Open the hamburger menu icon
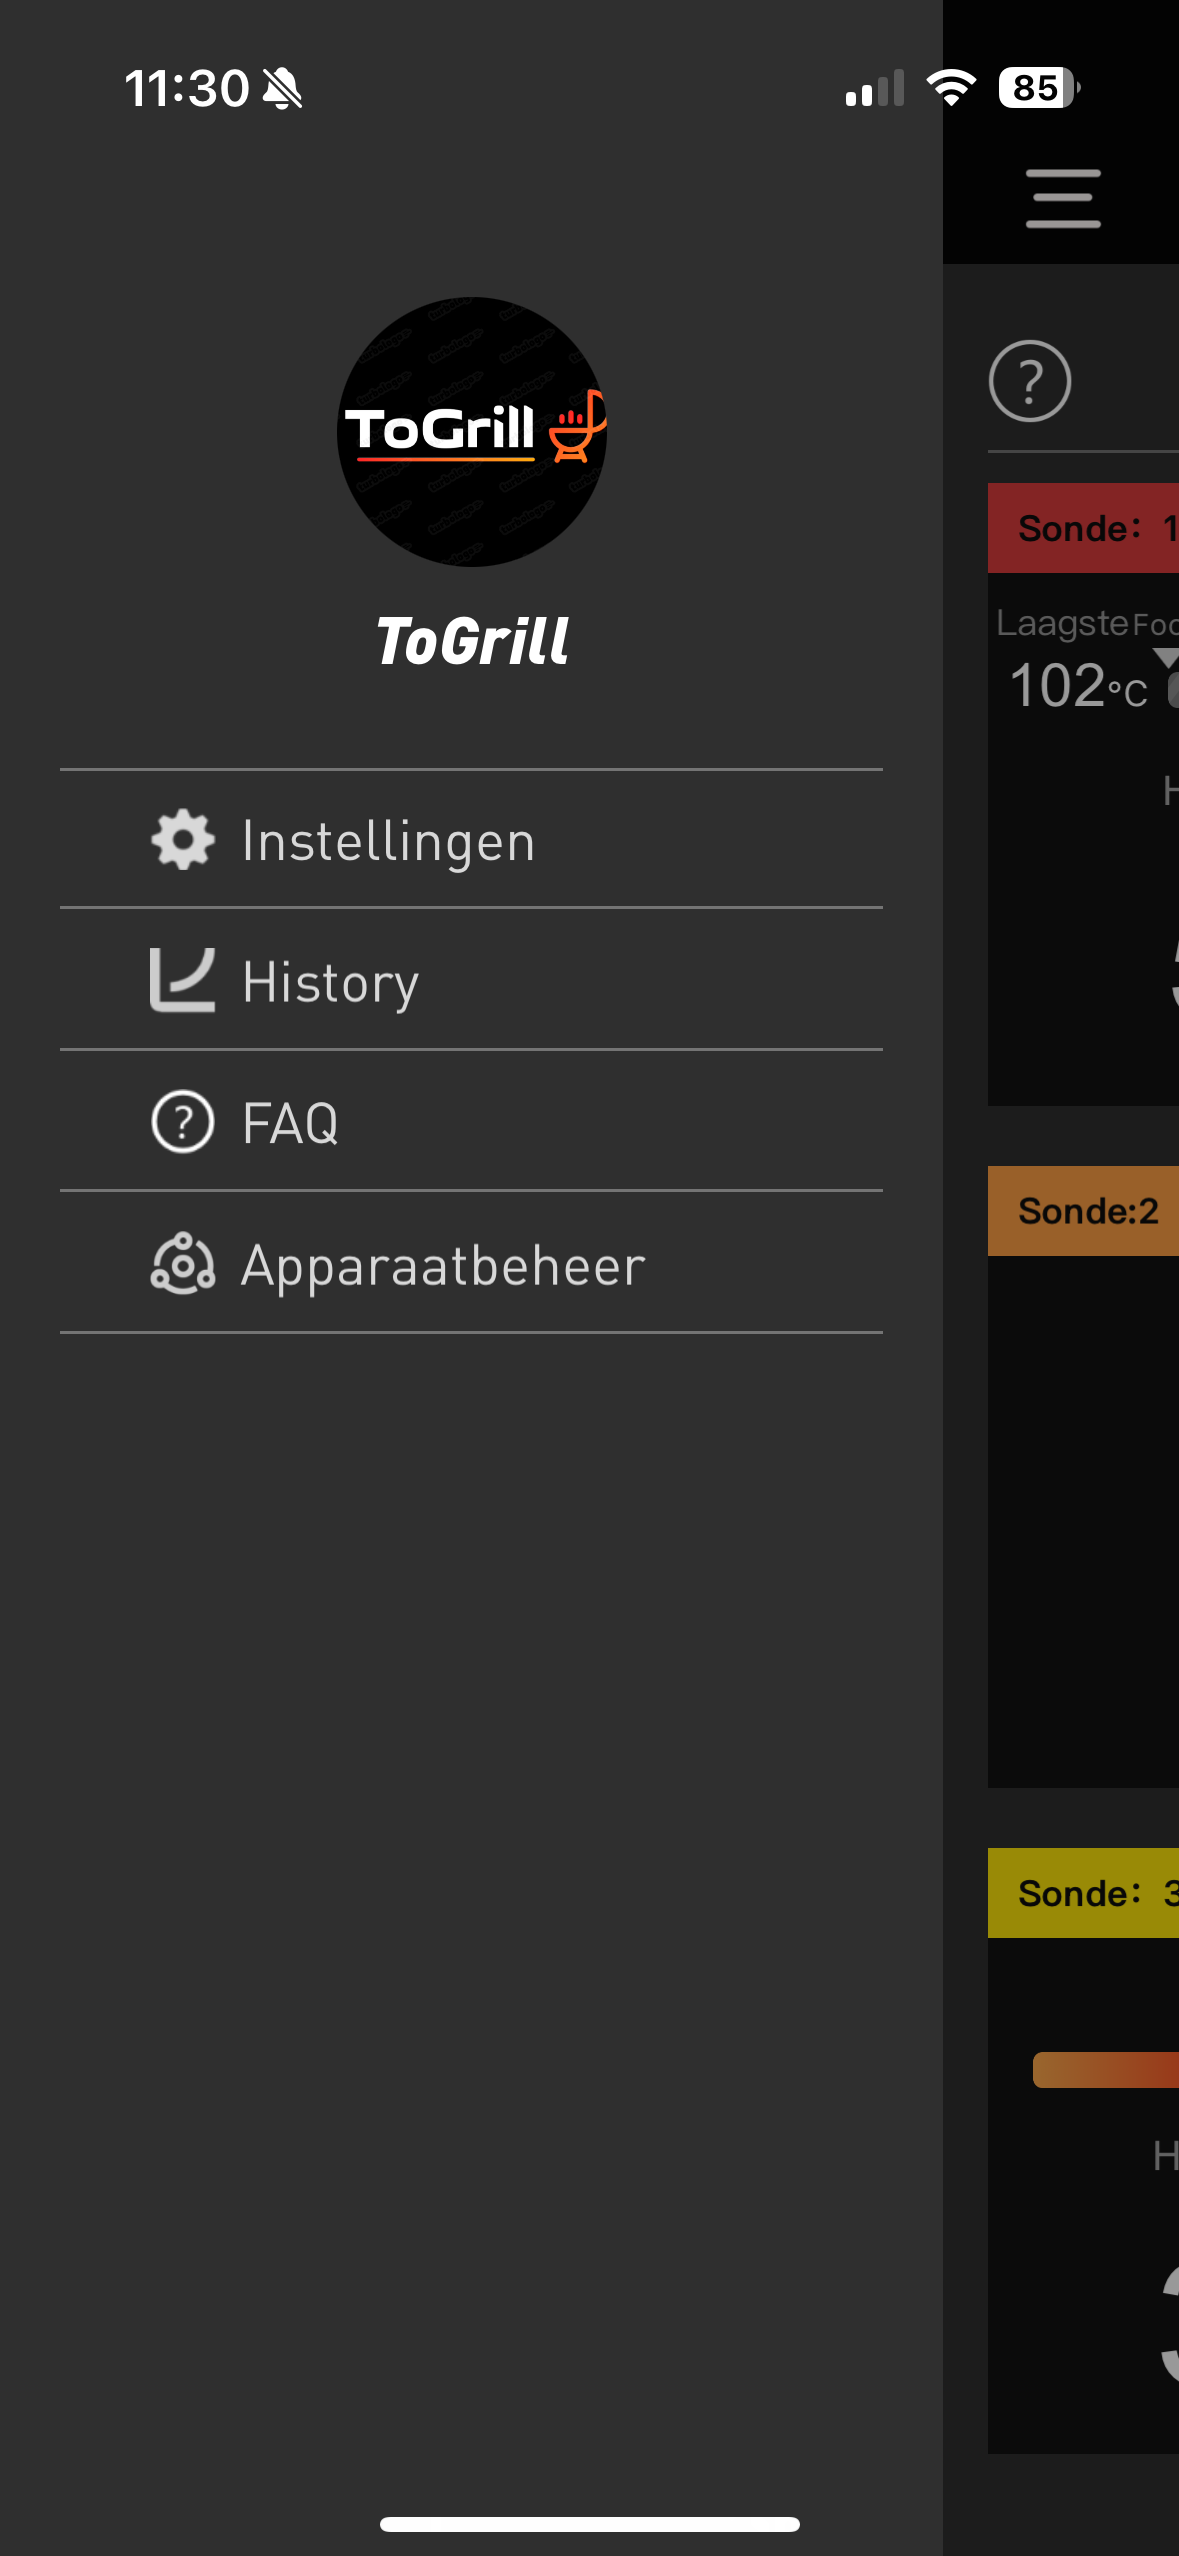This screenshot has height=2556, width=1179. pos(1062,197)
